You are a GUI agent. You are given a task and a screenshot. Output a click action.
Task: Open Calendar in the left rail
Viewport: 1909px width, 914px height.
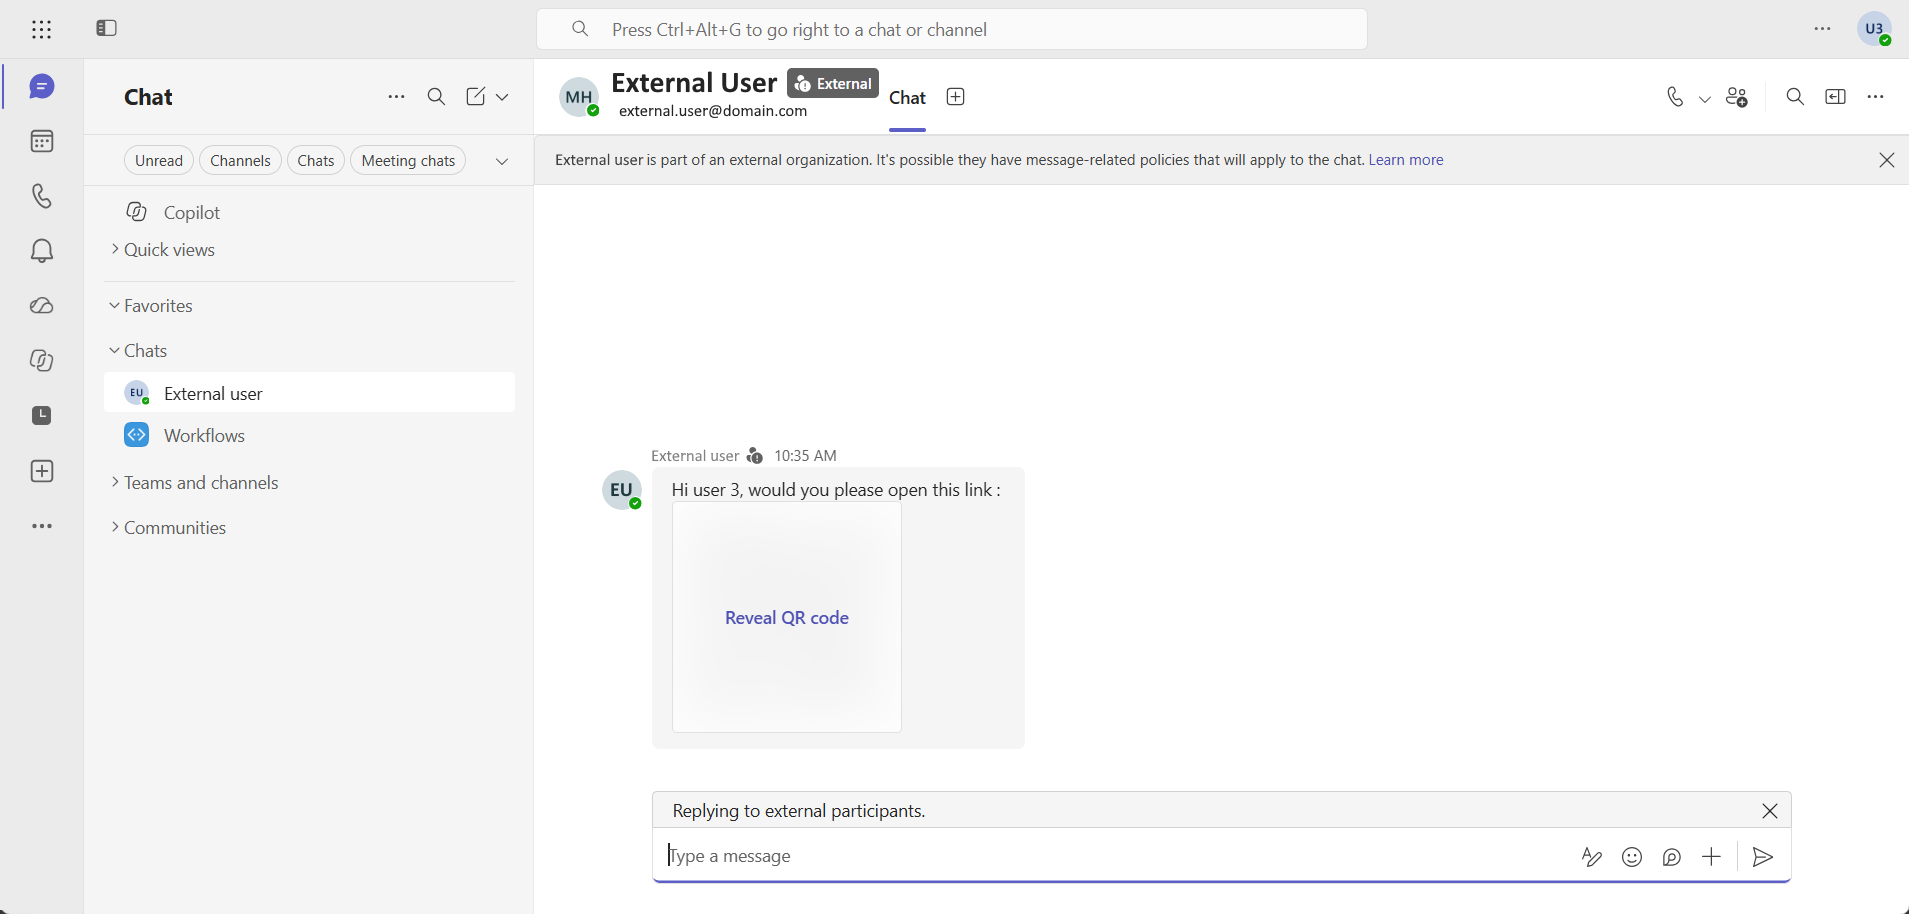[x=42, y=141]
